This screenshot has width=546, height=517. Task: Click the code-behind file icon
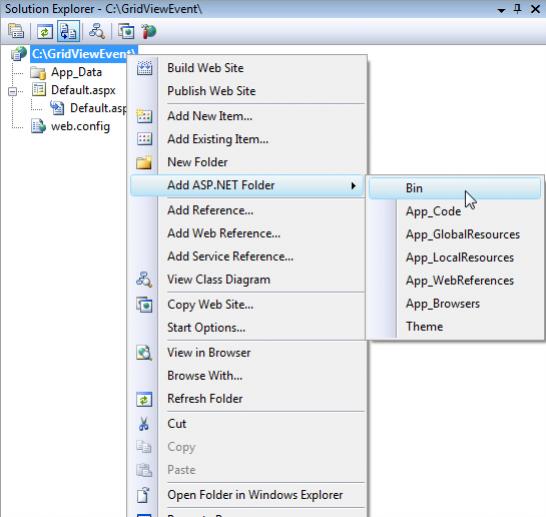[57, 108]
